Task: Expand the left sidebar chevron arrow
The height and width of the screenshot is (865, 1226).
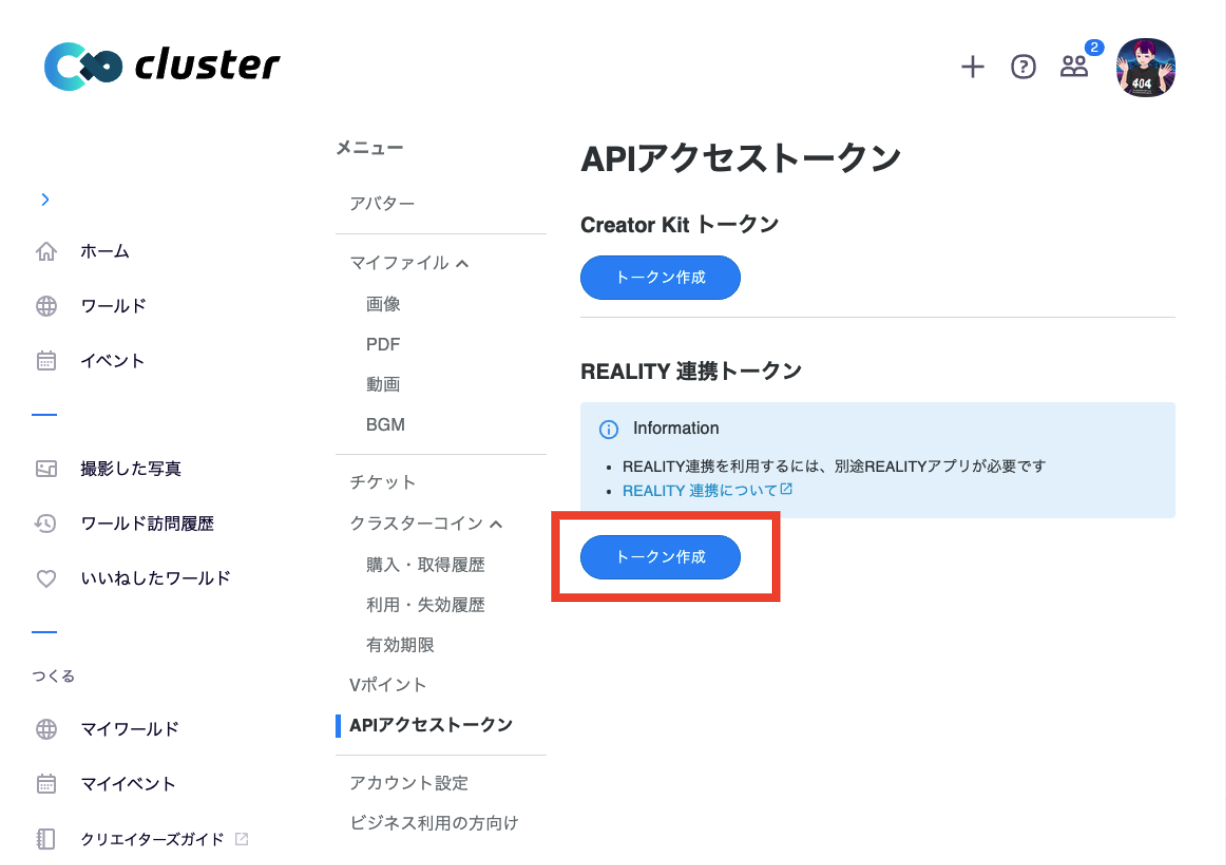Action: [45, 199]
